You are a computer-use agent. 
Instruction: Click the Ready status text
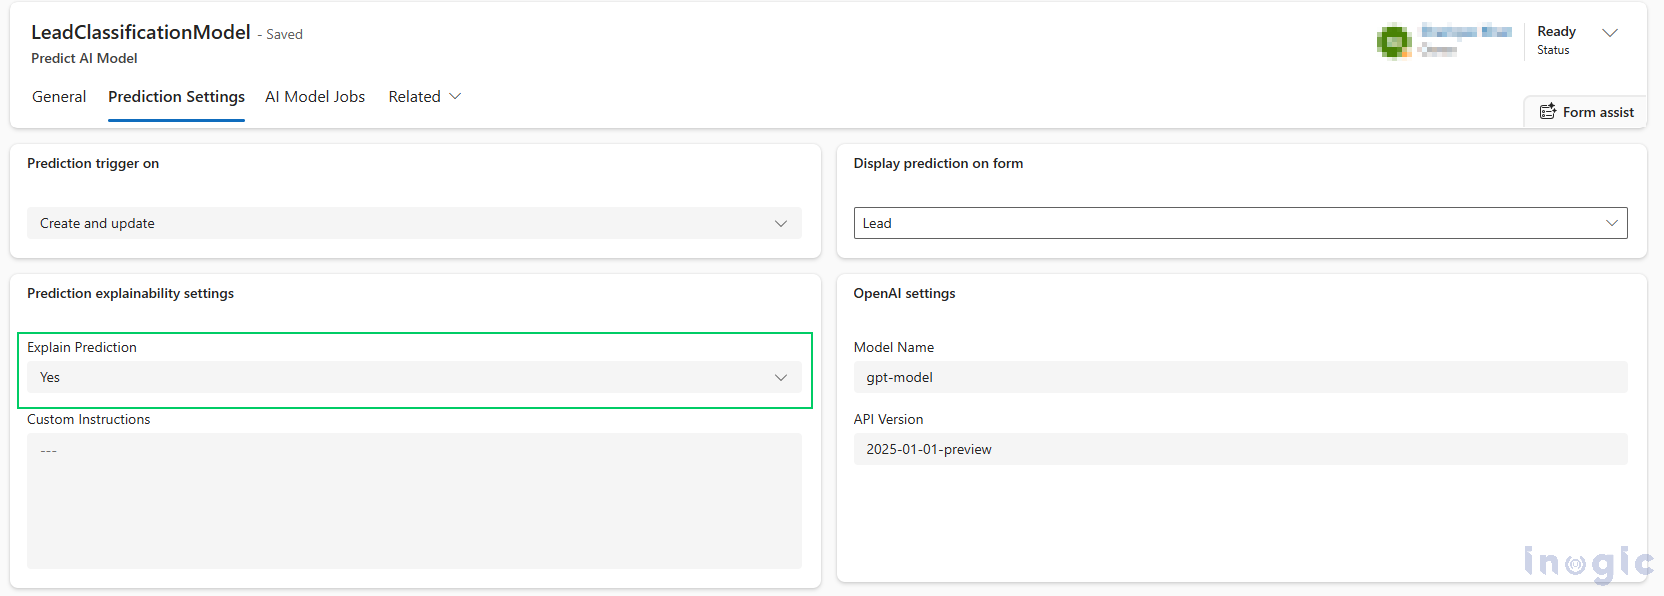1556,32
